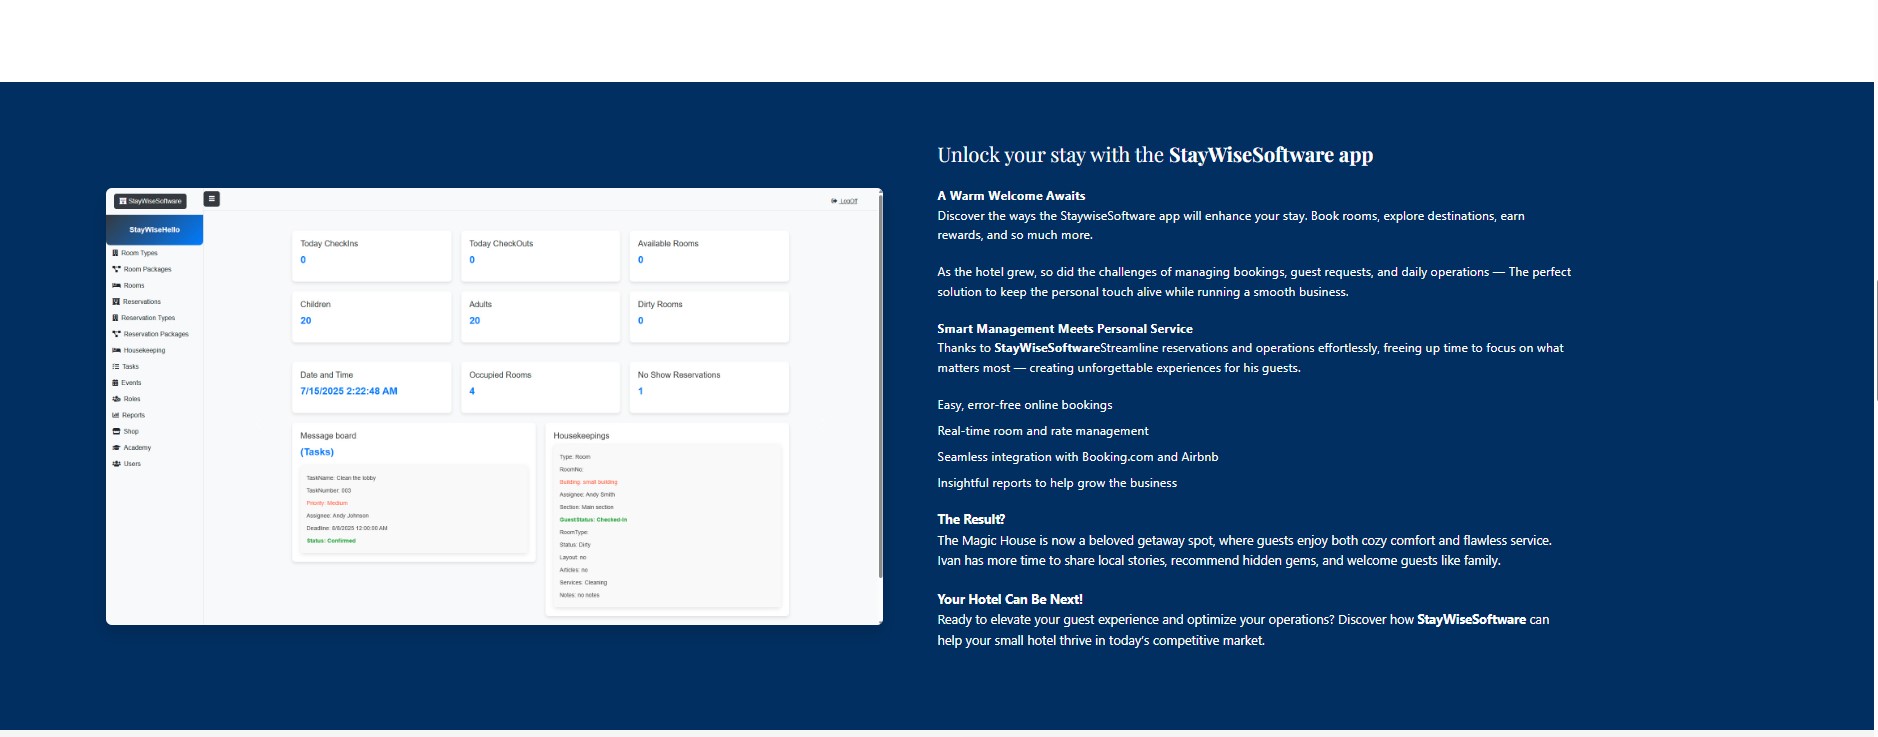The width and height of the screenshot is (1878, 737).
Task: Select the Dirty Rooms card
Action: coord(709,317)
